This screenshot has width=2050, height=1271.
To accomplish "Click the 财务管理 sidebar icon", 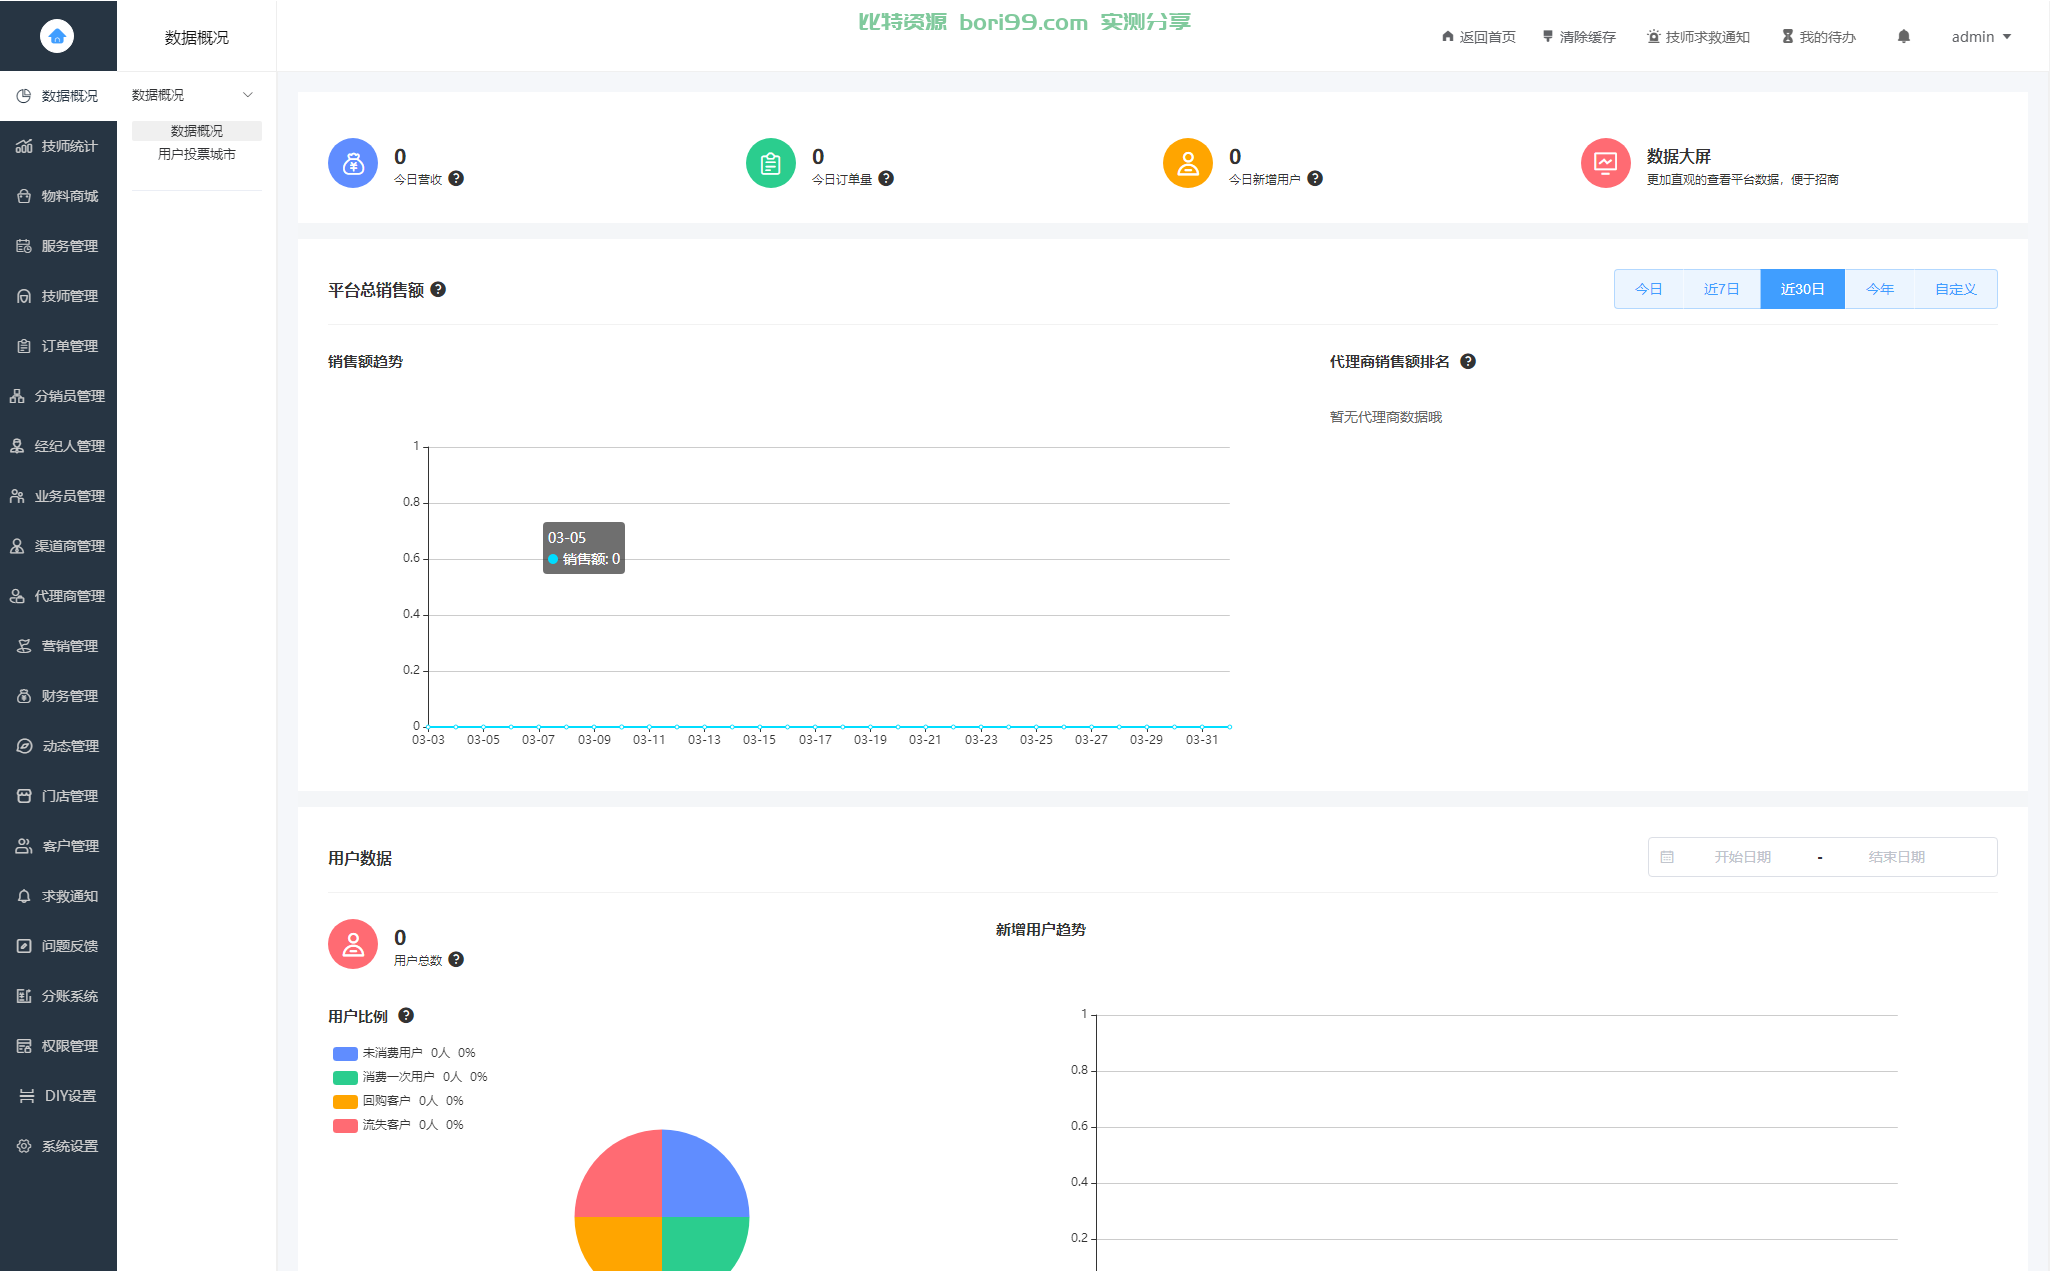I will (x=24, y=696).
